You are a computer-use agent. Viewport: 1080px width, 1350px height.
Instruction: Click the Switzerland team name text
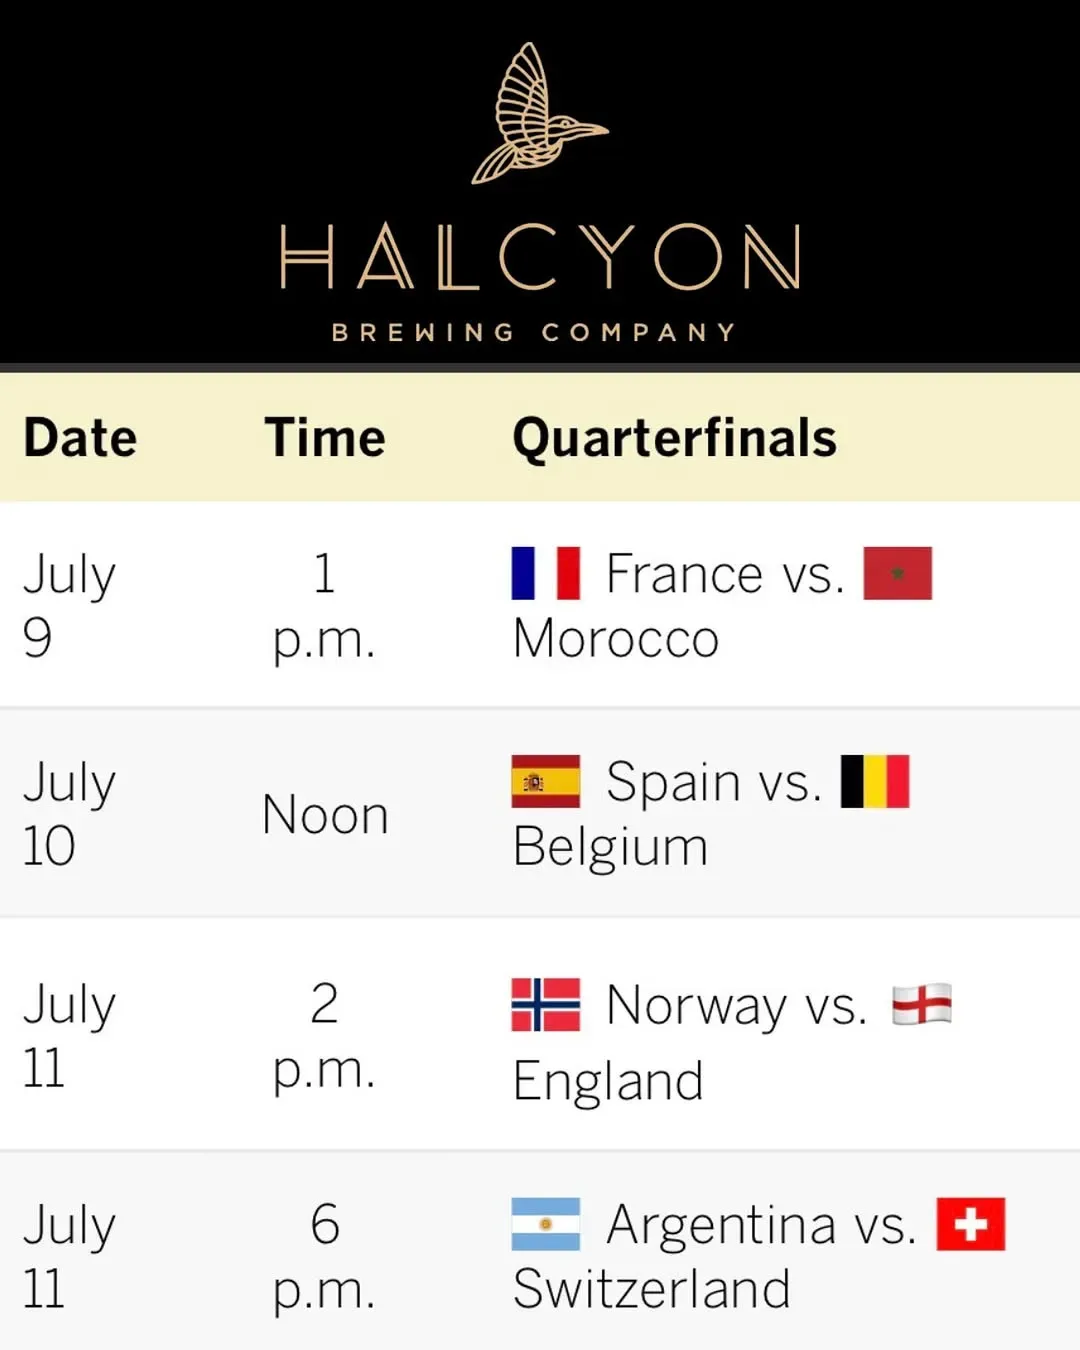pyautogui.click(x=652, y=1288)
